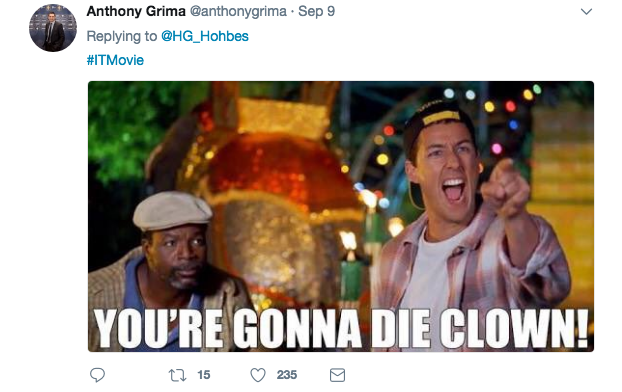Viewport: 622px width, 392px height.
Task: Expand the 'You're gonna die clown' meme image
Action: (x=341, y=216)
